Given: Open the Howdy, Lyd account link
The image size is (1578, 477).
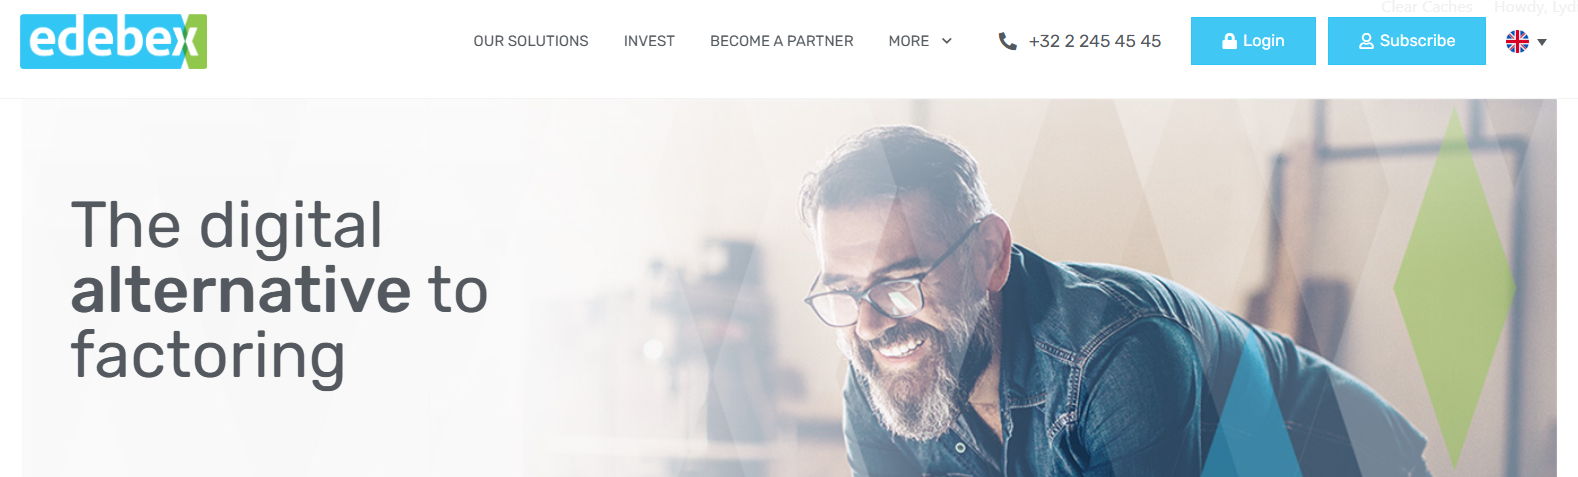Looking at the screenshot, I should pos(1535,7).
